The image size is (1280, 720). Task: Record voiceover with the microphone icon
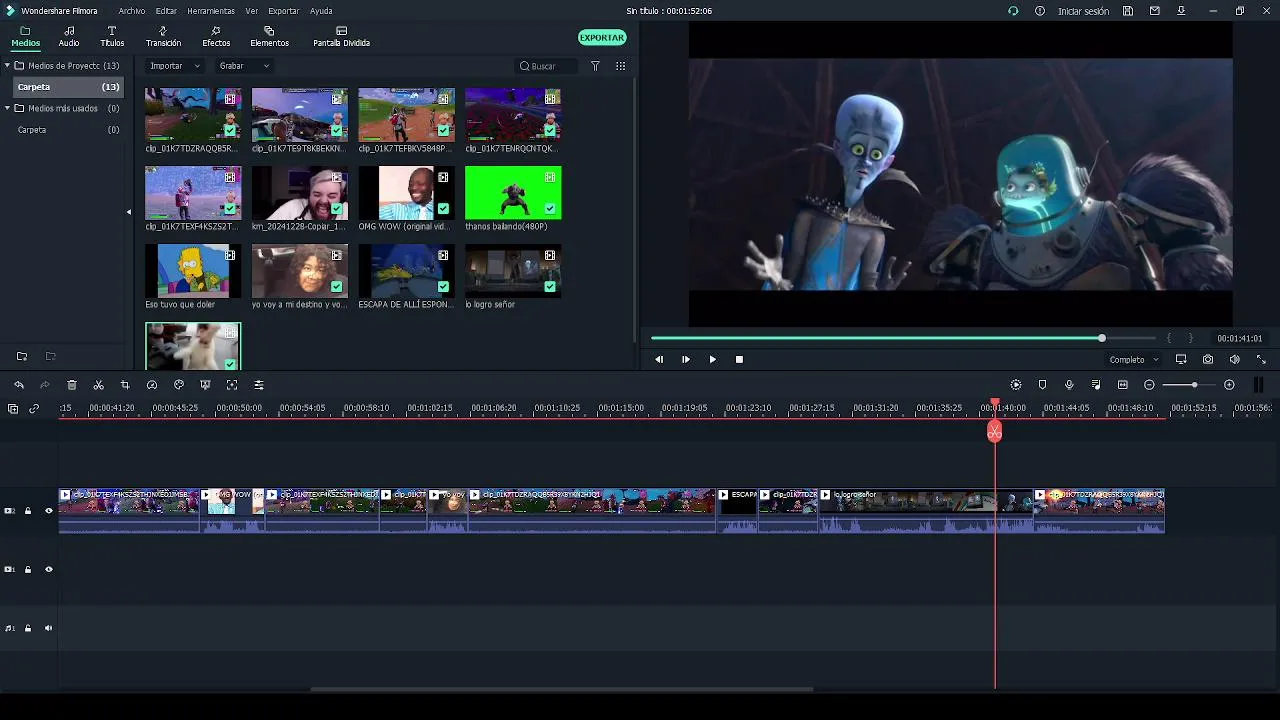[x=1069, y=385]
